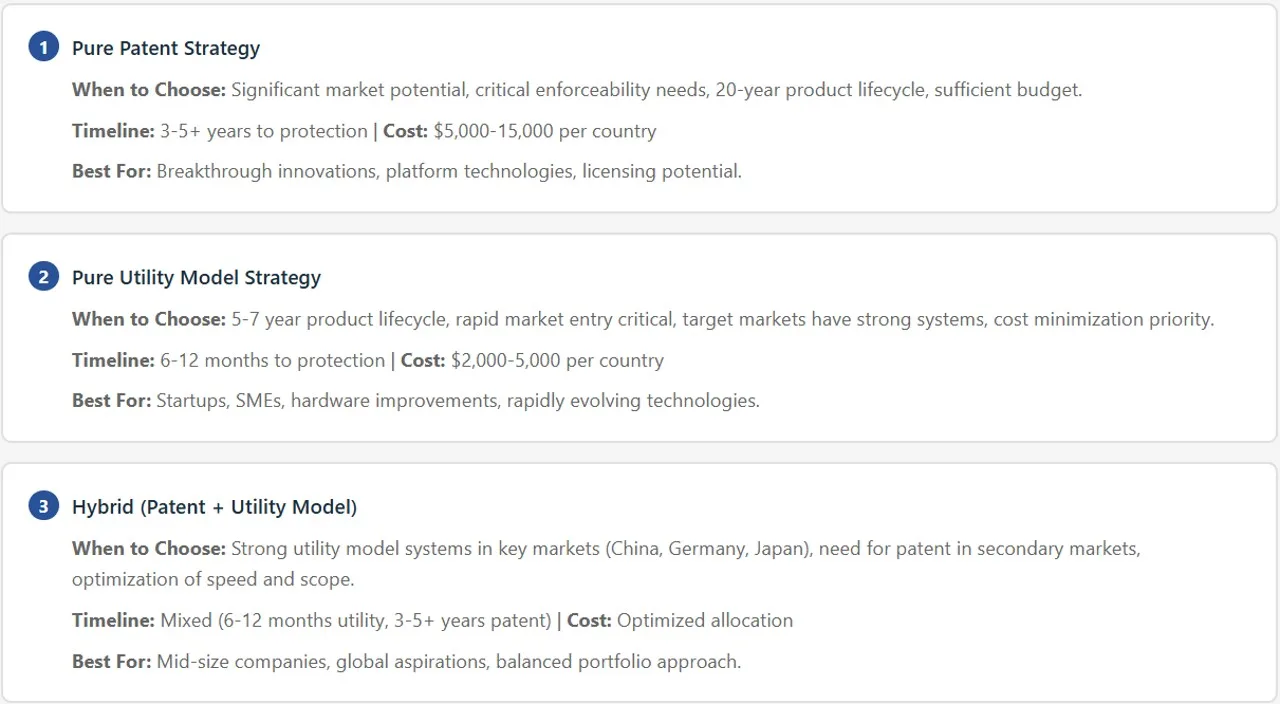This screenshot has height=704, width=1280.
Task: Click the "3-5+ years to protection" timeline text
Action: (x=263, y=131)
